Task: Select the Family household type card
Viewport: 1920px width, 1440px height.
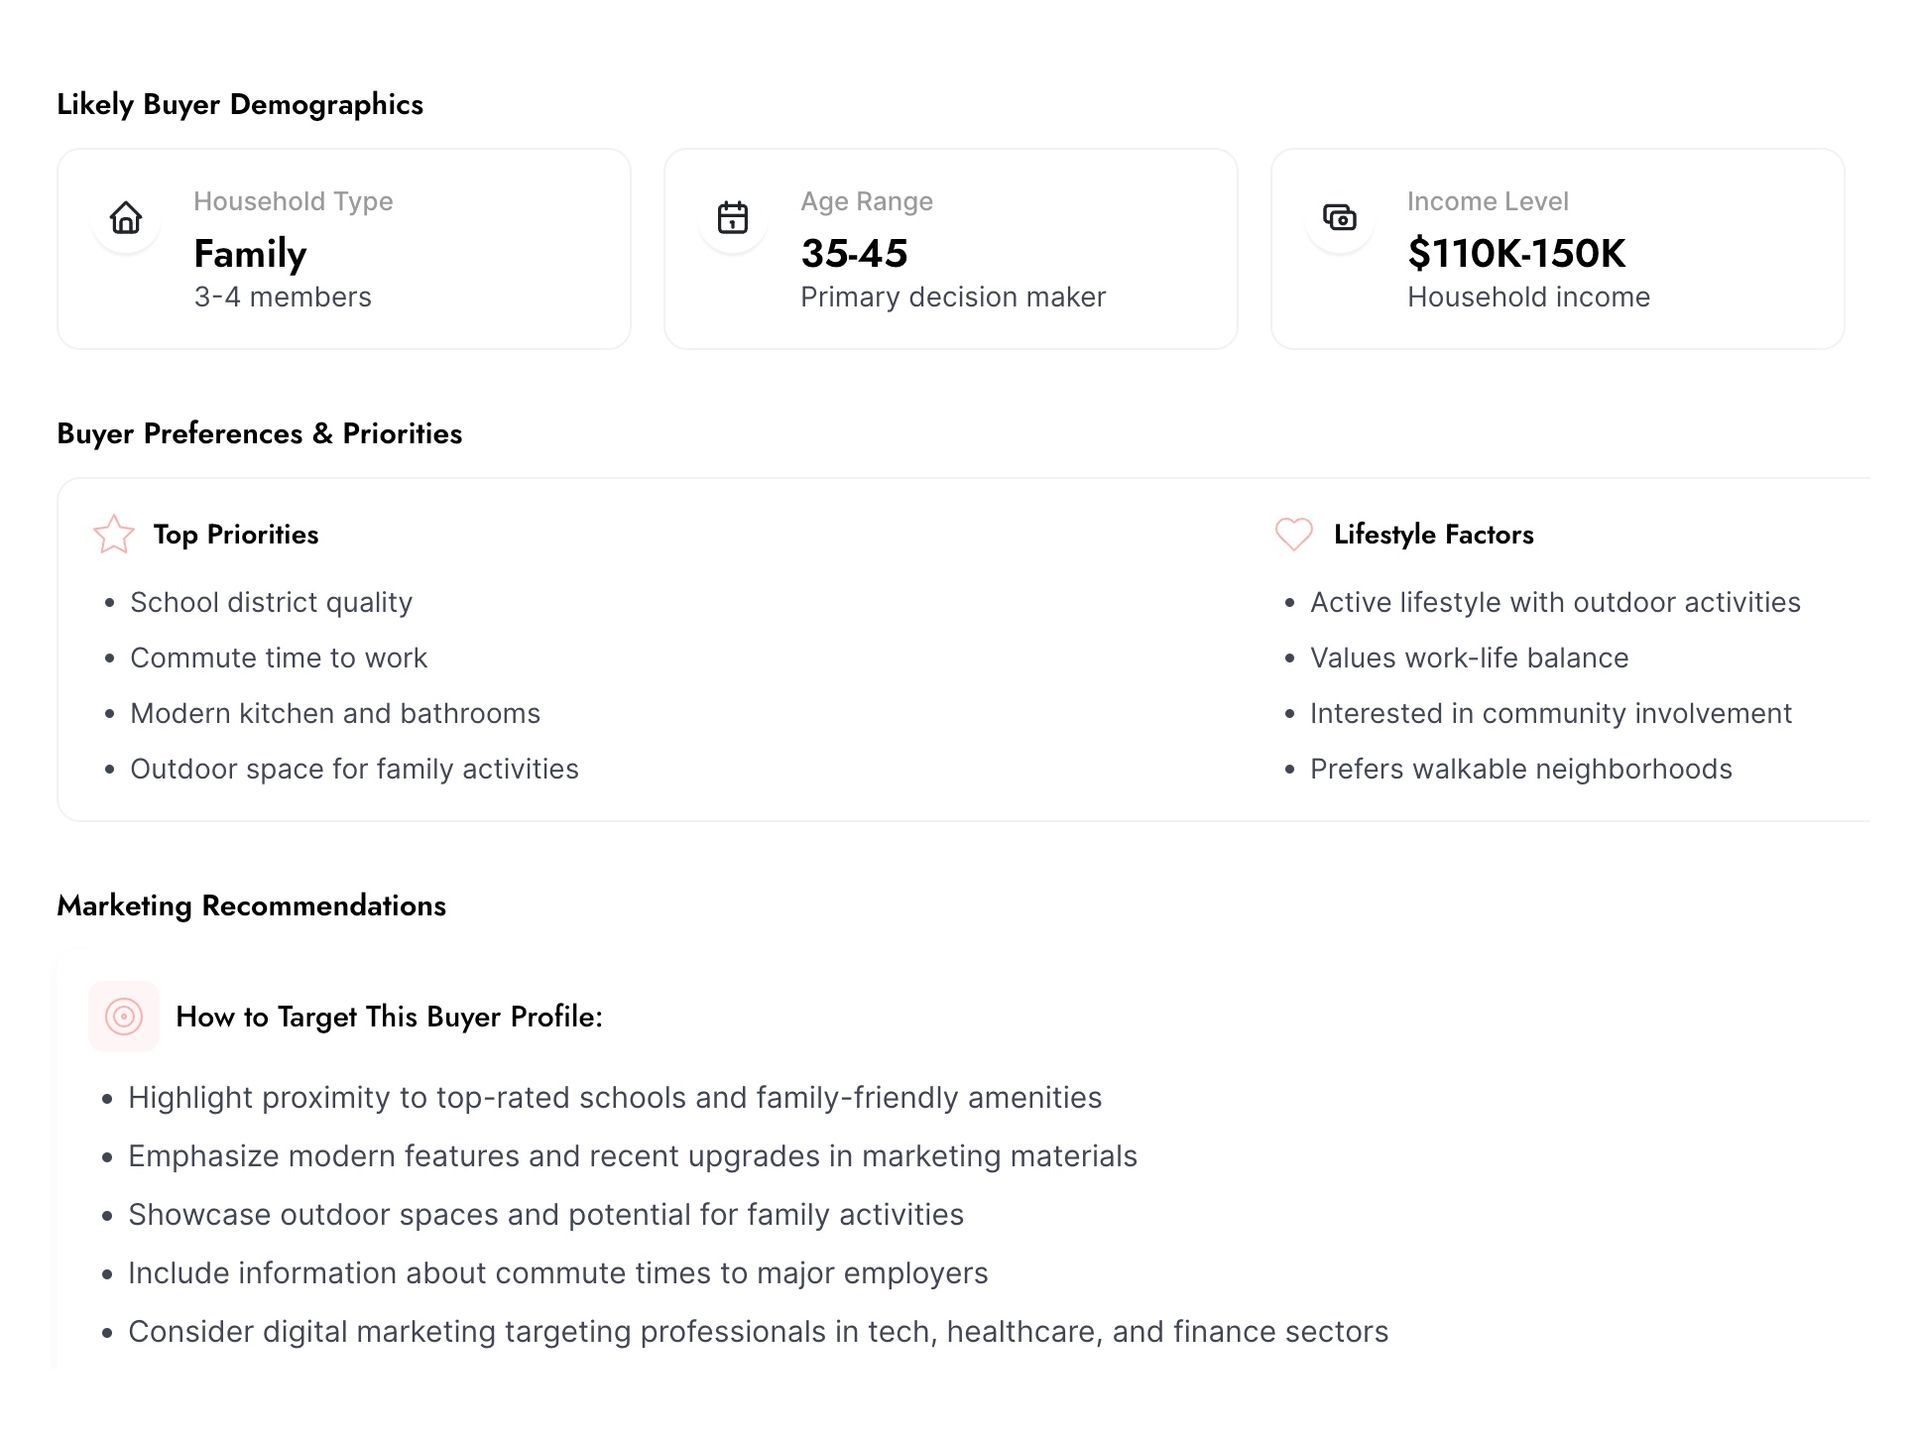Action: (344, 250)
